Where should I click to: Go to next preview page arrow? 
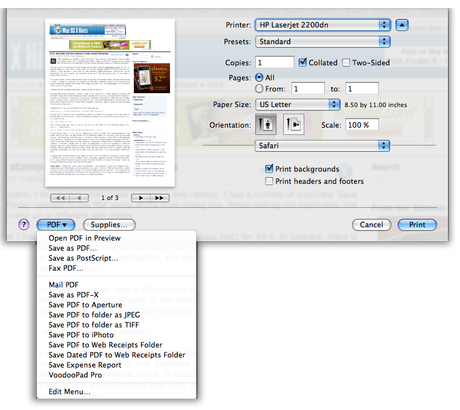coord(140,198)
